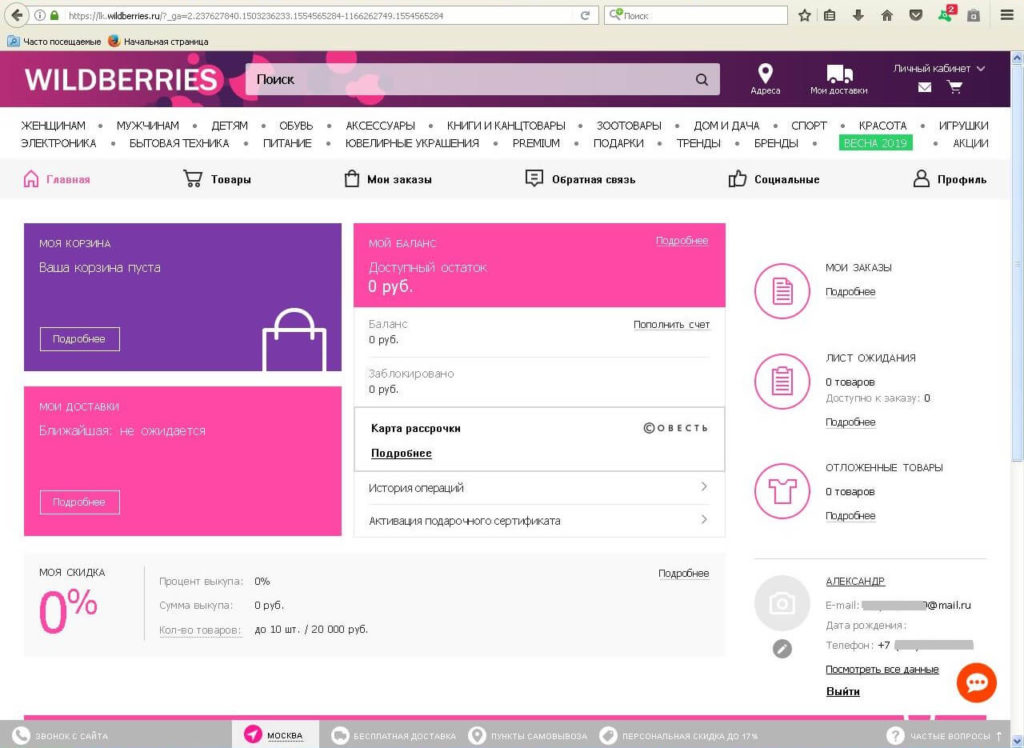This screenshot has height=748, width=1024.
Task: Expand История операций row
Action: pyautogui.click(x=539, y=488)
